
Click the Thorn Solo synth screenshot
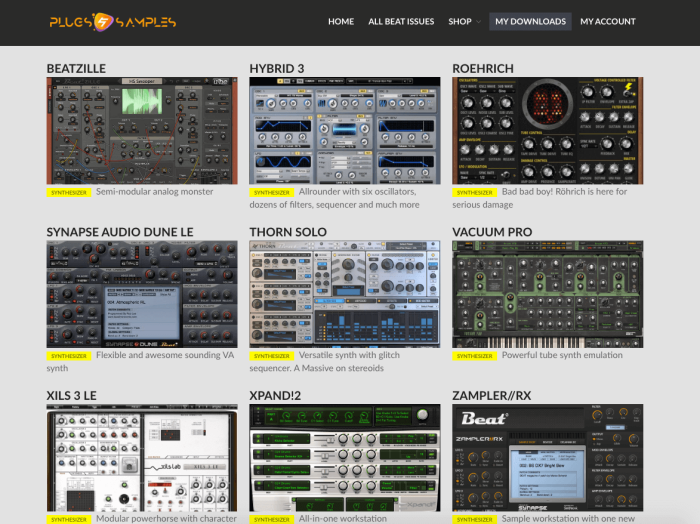coord(345,294)
